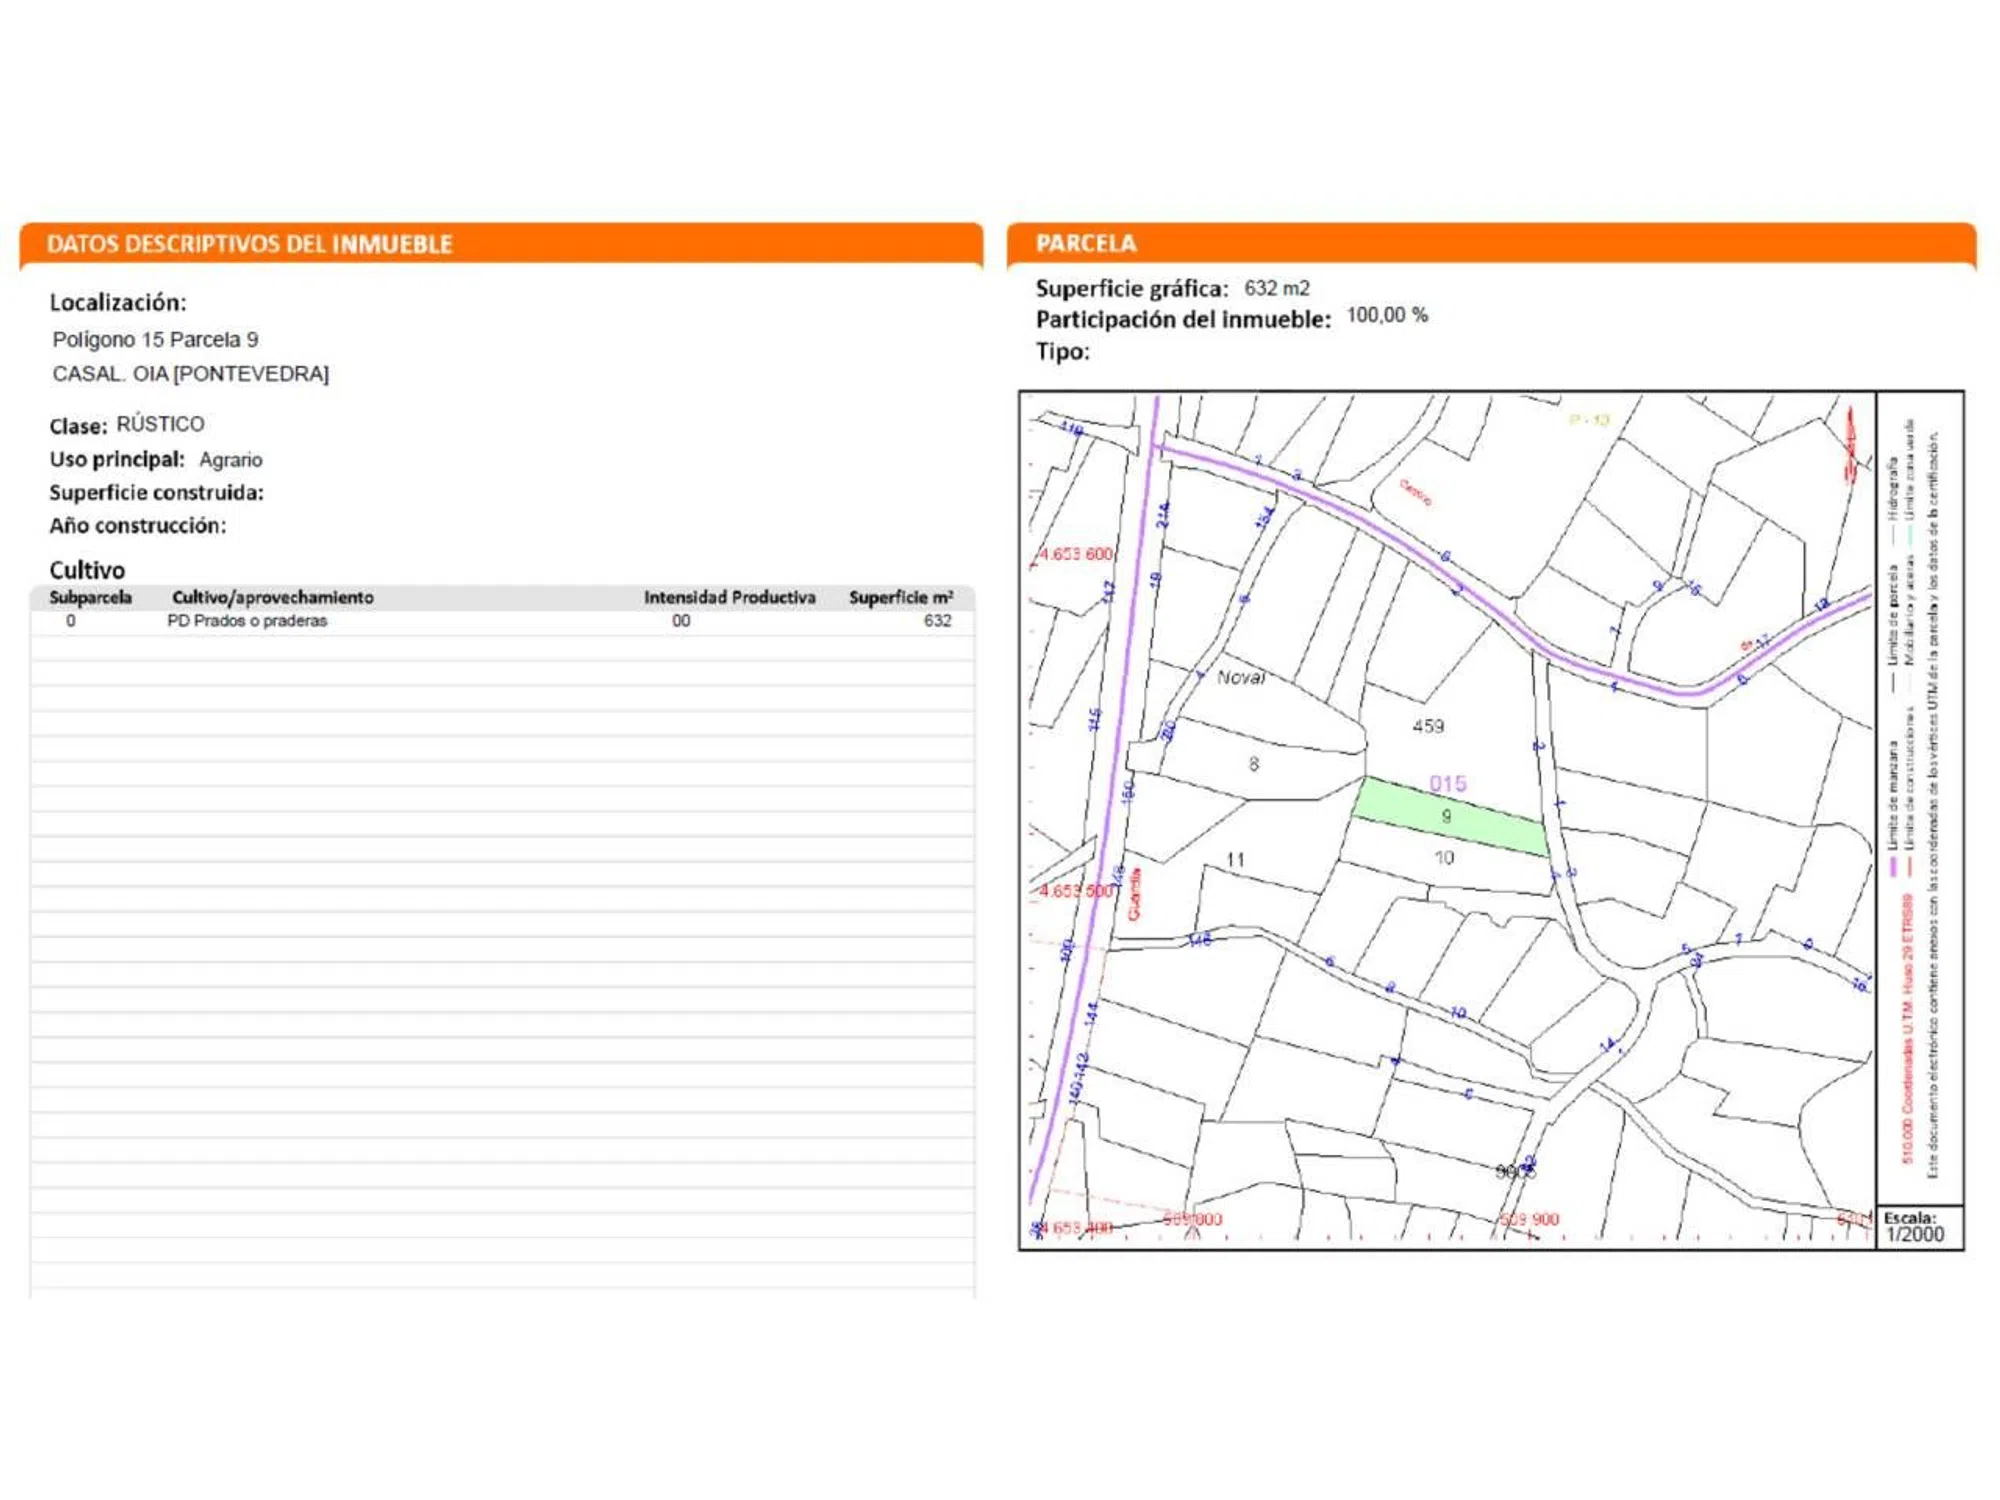This screenshot has height=1500, width=2000.
Task: Click the DATOS DESCRIPTIVOS DEL INMUEBLE header
Action: (250, 245)
